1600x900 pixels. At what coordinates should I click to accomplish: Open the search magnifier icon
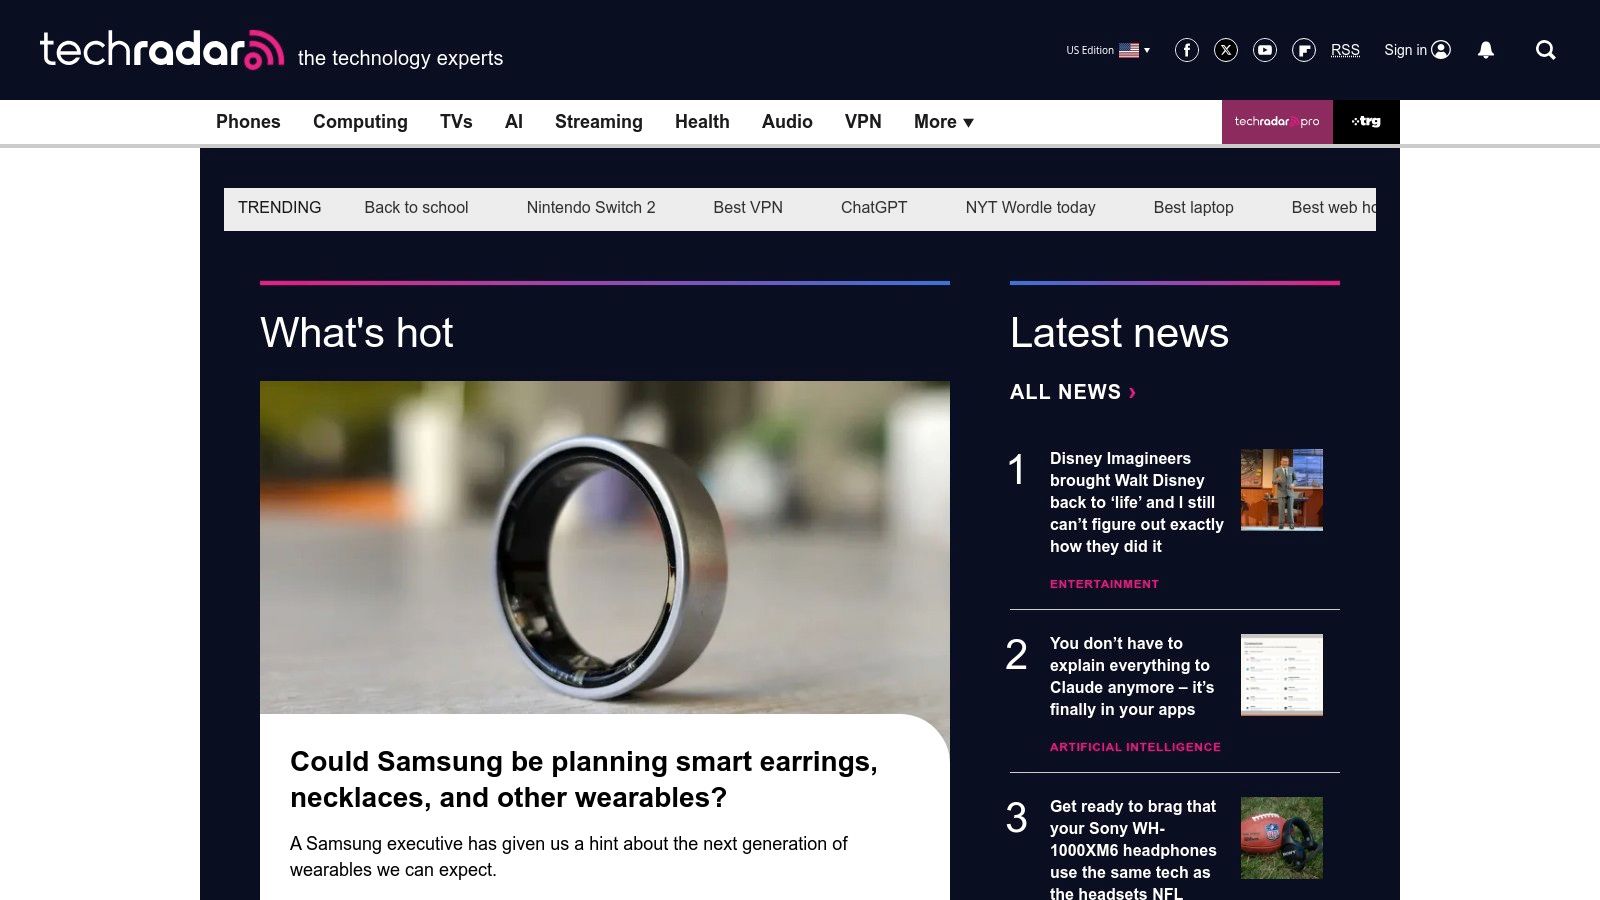[1546, 50]
